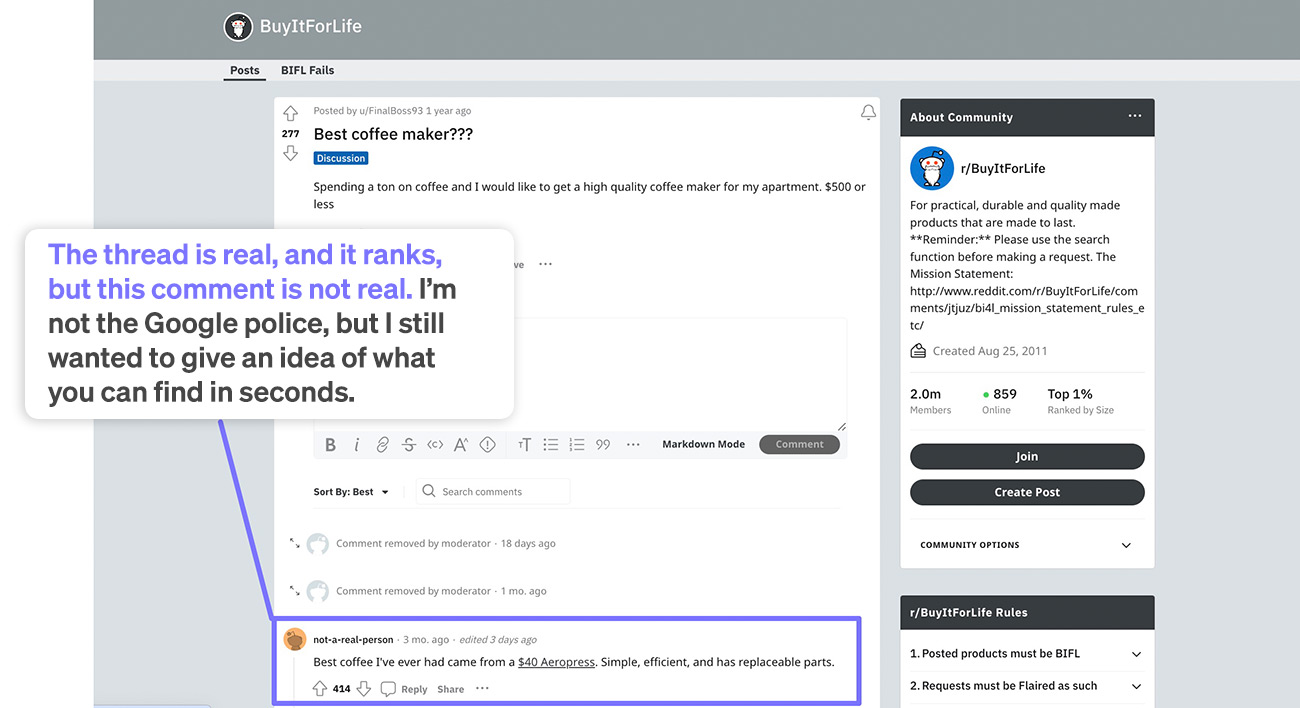The width and height of the screenshot is (1300, 708).
Task: Insert inline code in comment editor
Action: tap(435, 445)
